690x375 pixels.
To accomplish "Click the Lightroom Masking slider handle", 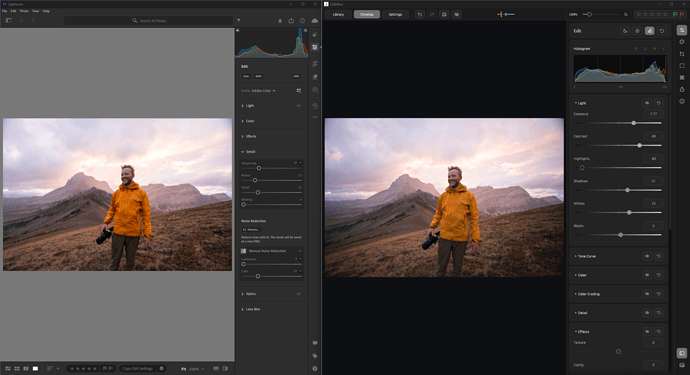I will [x=243, y=205].
